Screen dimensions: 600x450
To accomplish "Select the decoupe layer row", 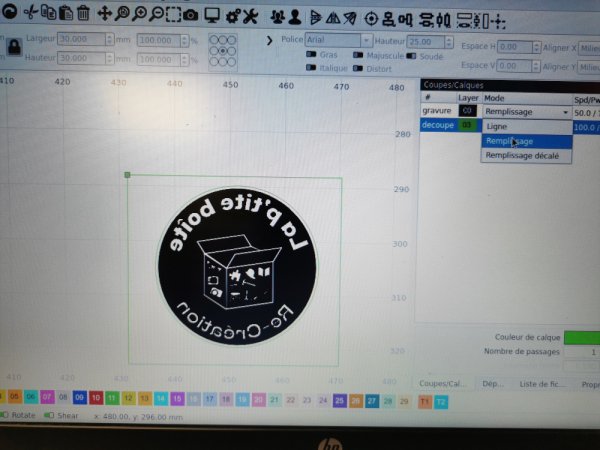I will pos(438,126).
